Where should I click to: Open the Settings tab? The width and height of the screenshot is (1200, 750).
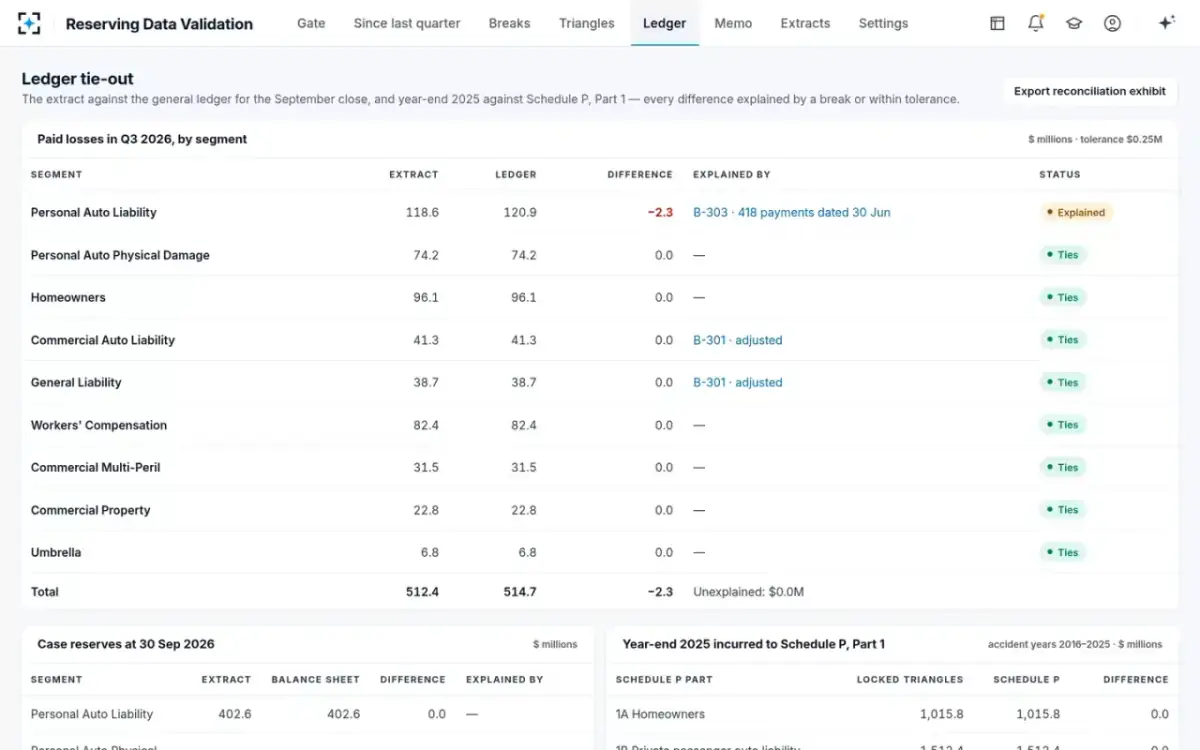pos(883,23)
